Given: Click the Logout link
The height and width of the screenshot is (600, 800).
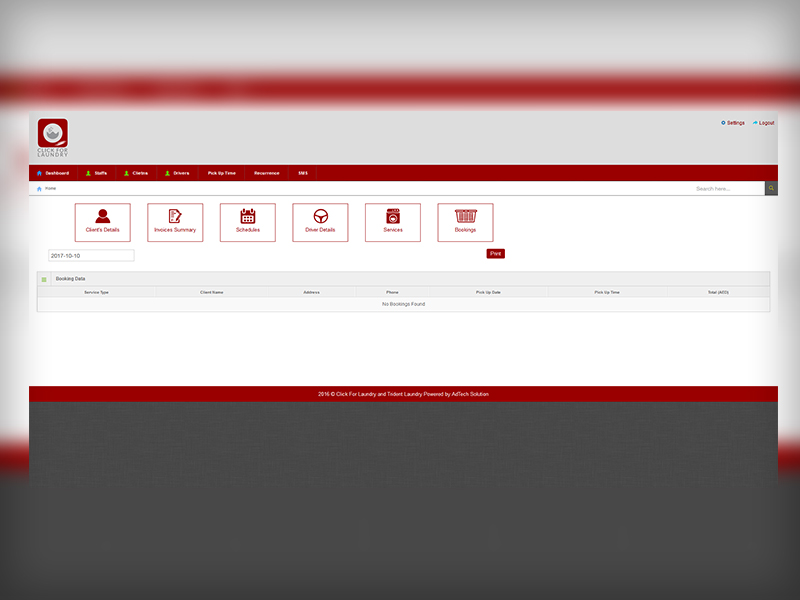Looking at the screenshot, I should click(764, 123).
